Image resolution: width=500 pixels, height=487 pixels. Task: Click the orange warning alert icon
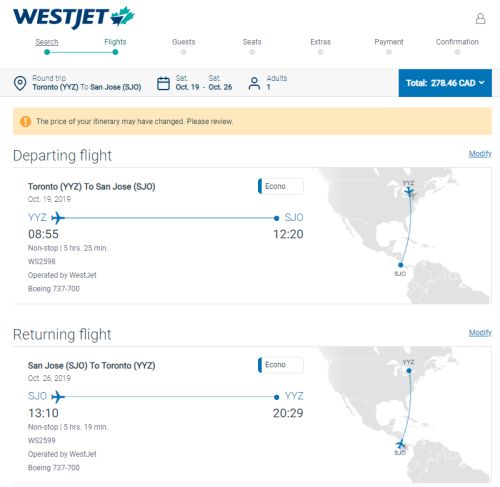(x=26, y=121)
